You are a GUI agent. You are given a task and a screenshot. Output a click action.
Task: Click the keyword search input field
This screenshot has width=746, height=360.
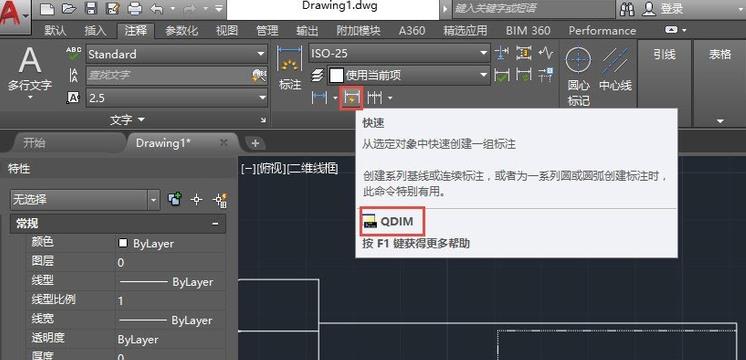[533, 9]
